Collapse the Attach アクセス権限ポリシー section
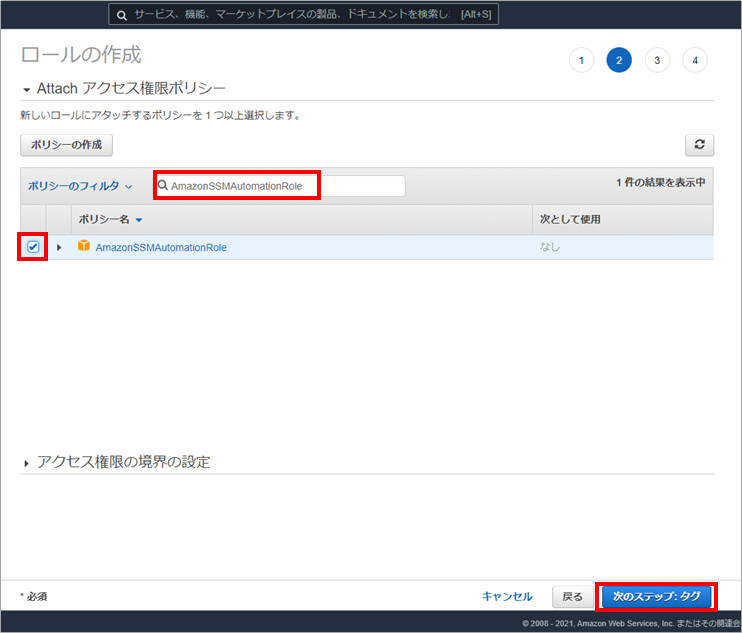742x633 pixels. tap(26, 89)
